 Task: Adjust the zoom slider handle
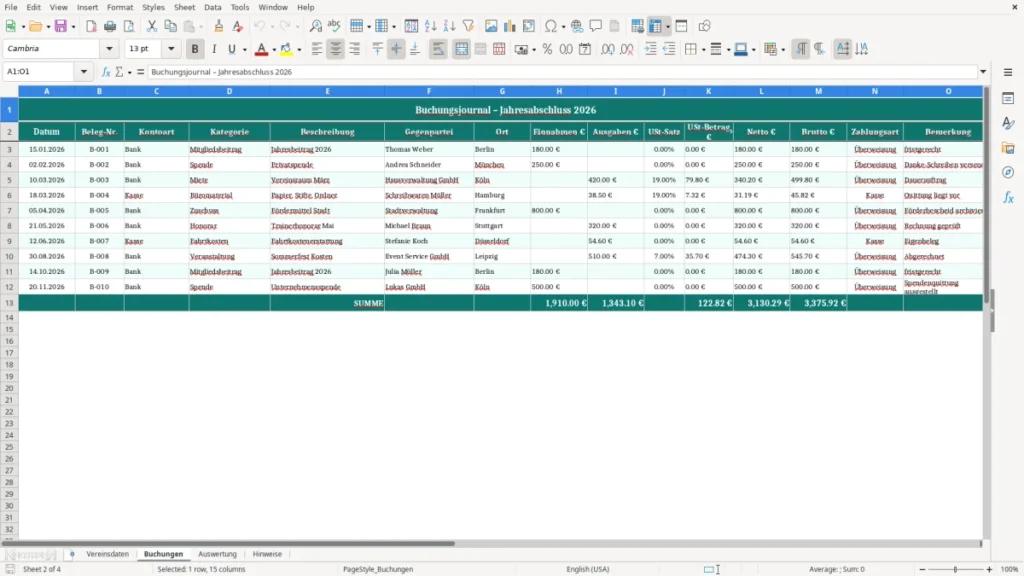(x=955, y=569)
